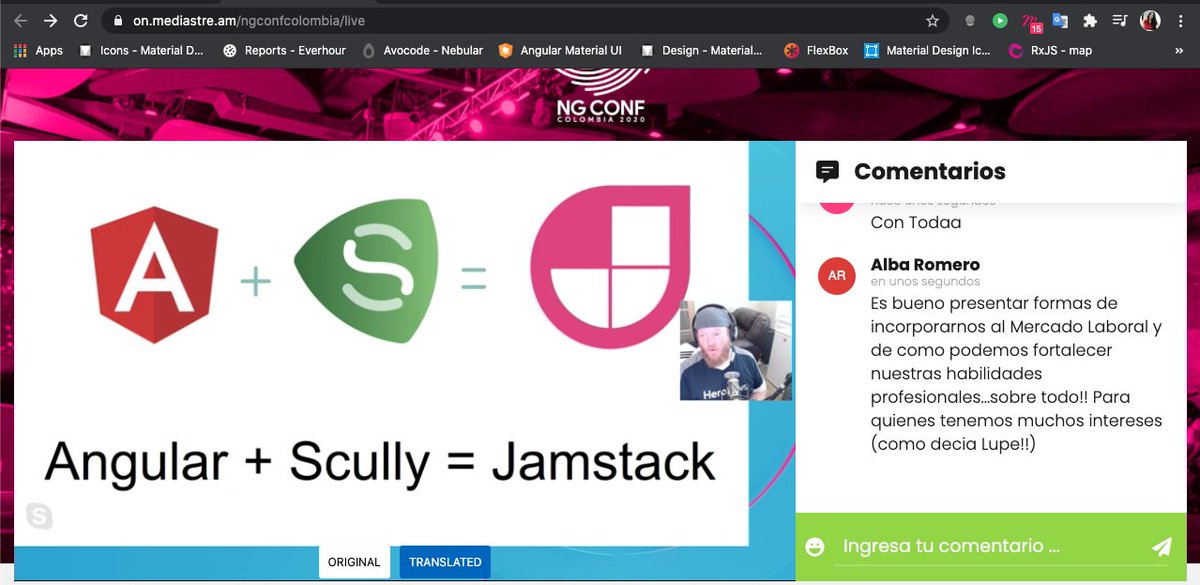Image resolution: width=1200 pixels, height=585 pixels.
Task: Click the pink Jamstack logo
Action: point(612,267)
